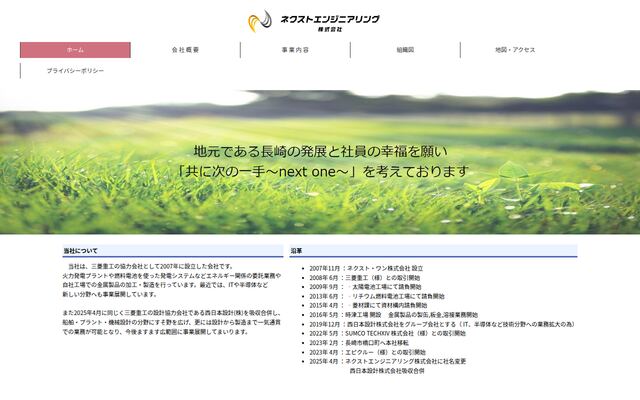
Task: Click the 2009年9月 太陽電池工場 entry
Action: tap(365, 287)
